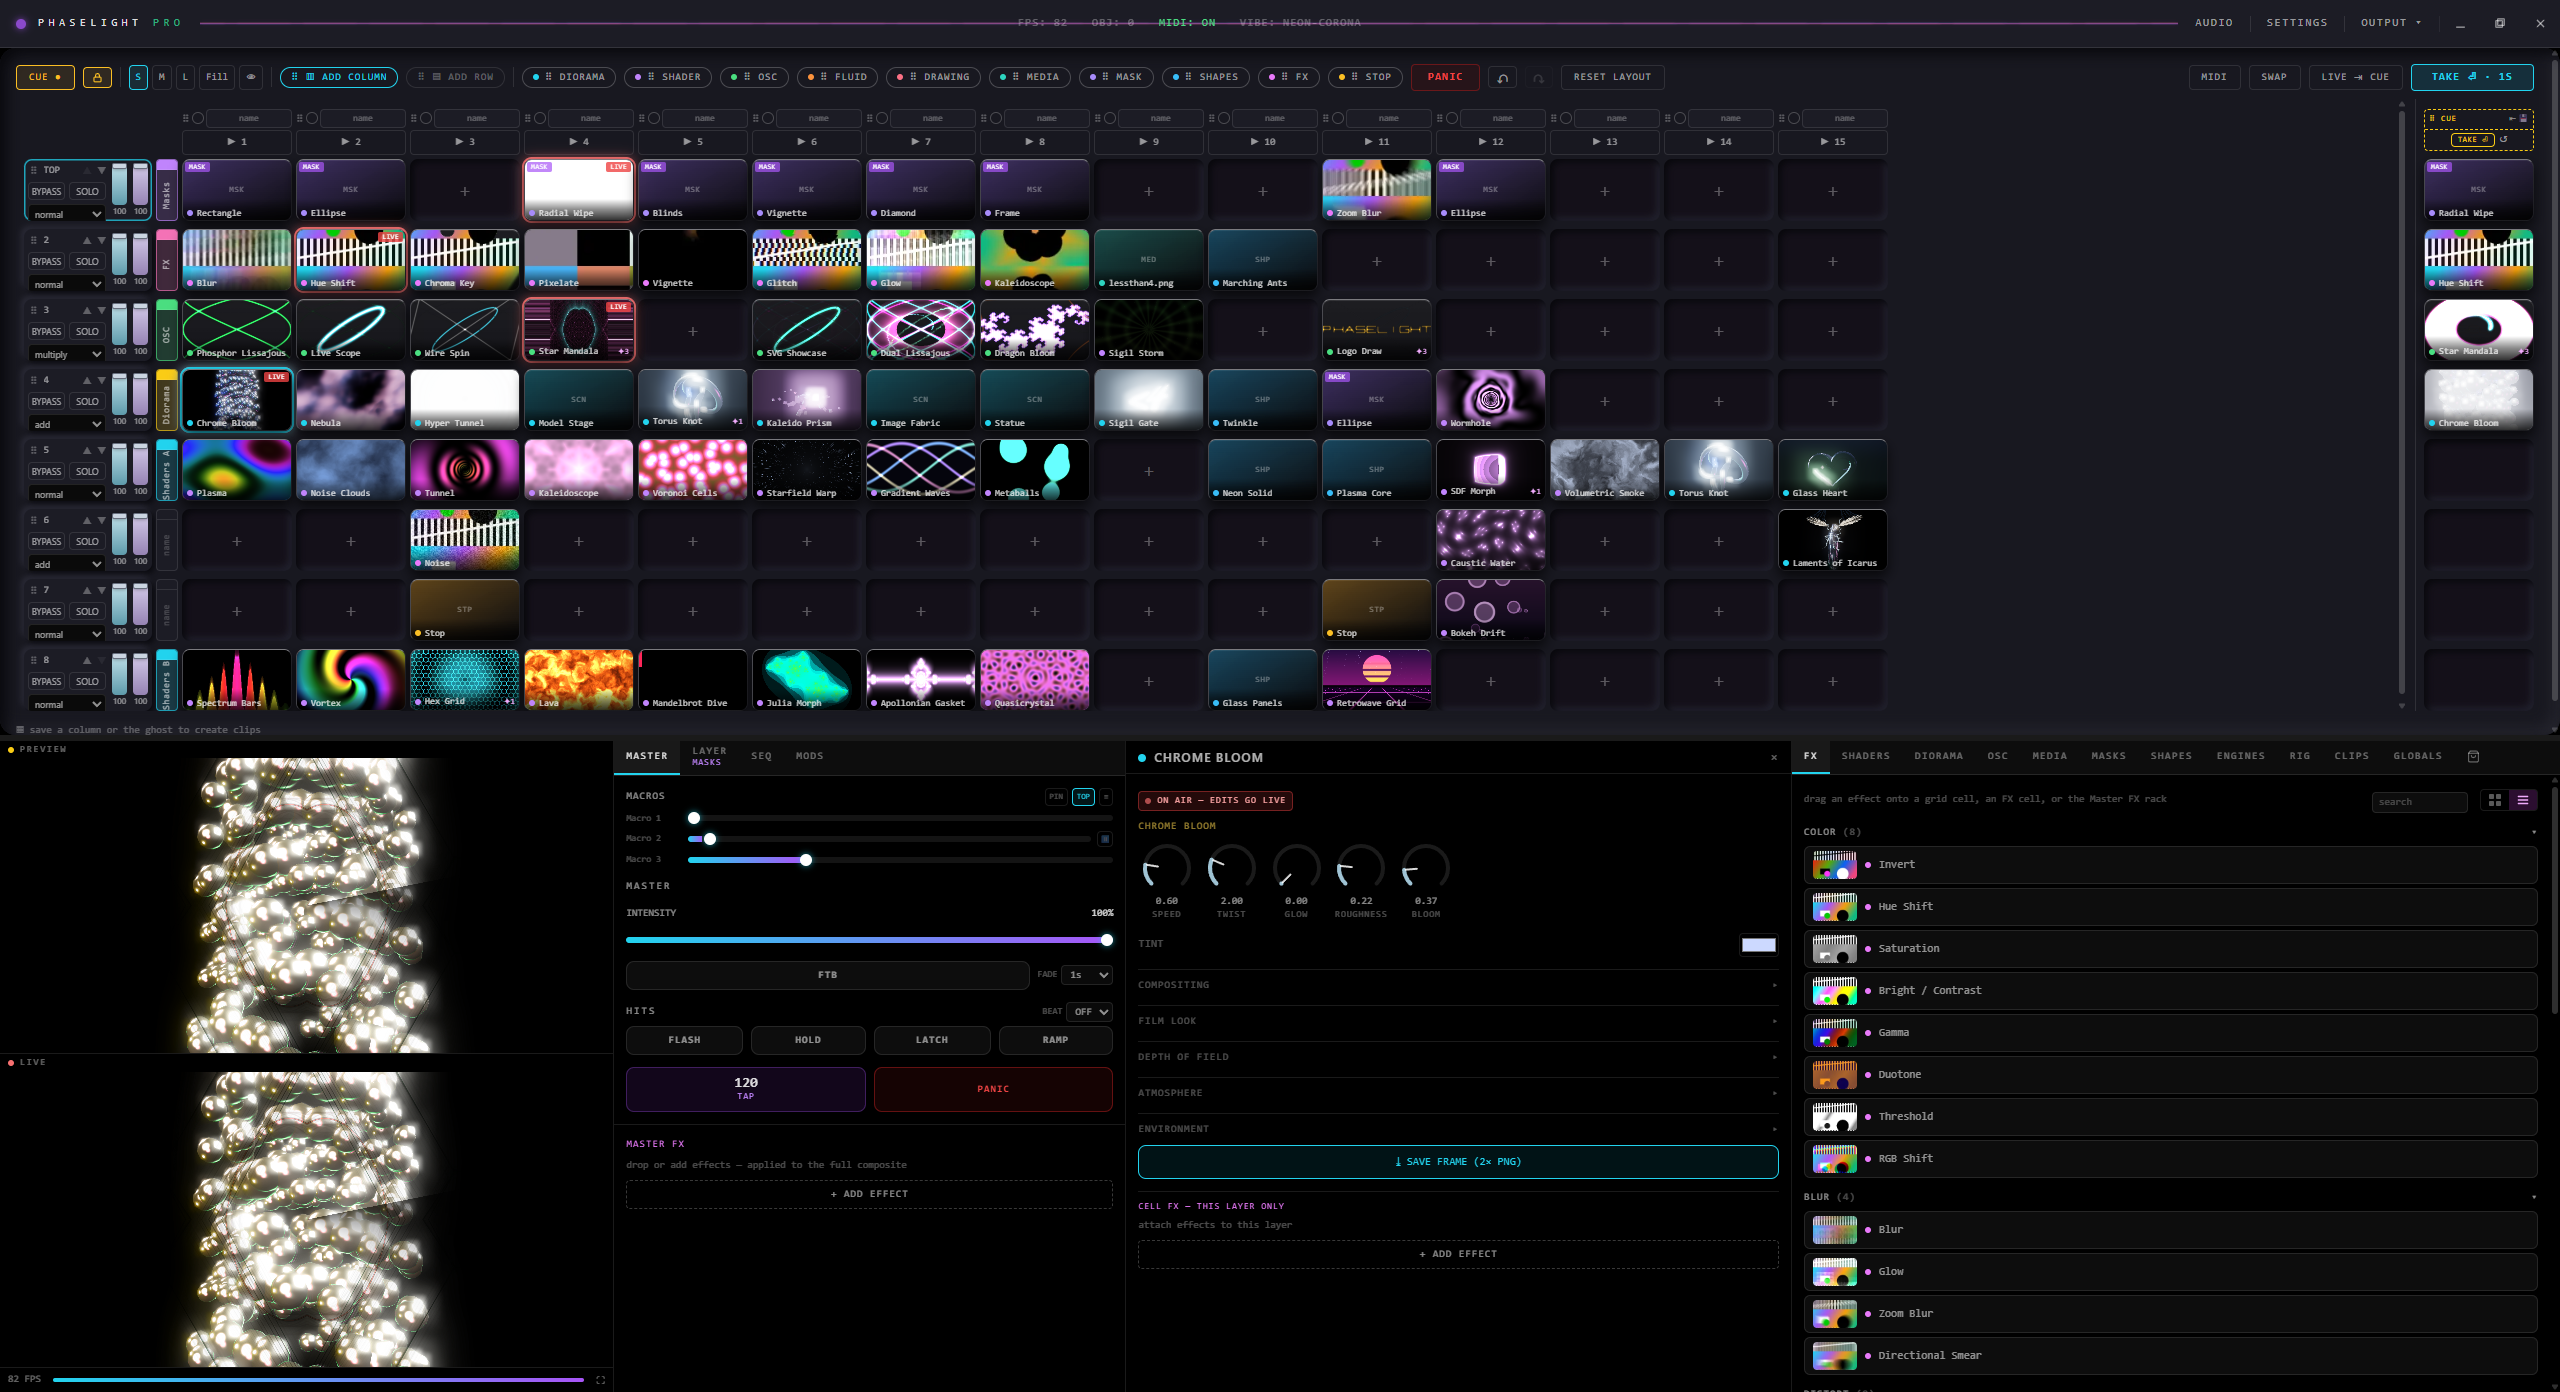
Task: Enable the PIN macros toggle
Action: tap(1056, 797)
